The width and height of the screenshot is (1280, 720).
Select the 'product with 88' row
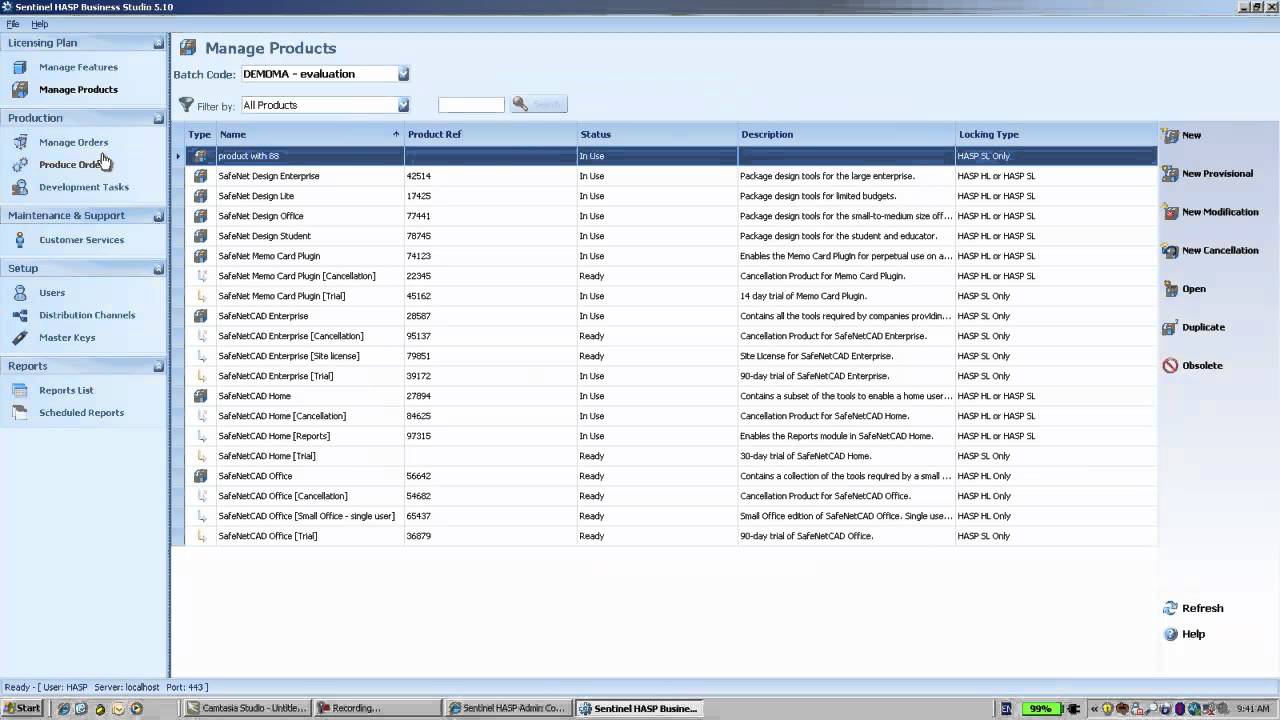tap(672, 156)
